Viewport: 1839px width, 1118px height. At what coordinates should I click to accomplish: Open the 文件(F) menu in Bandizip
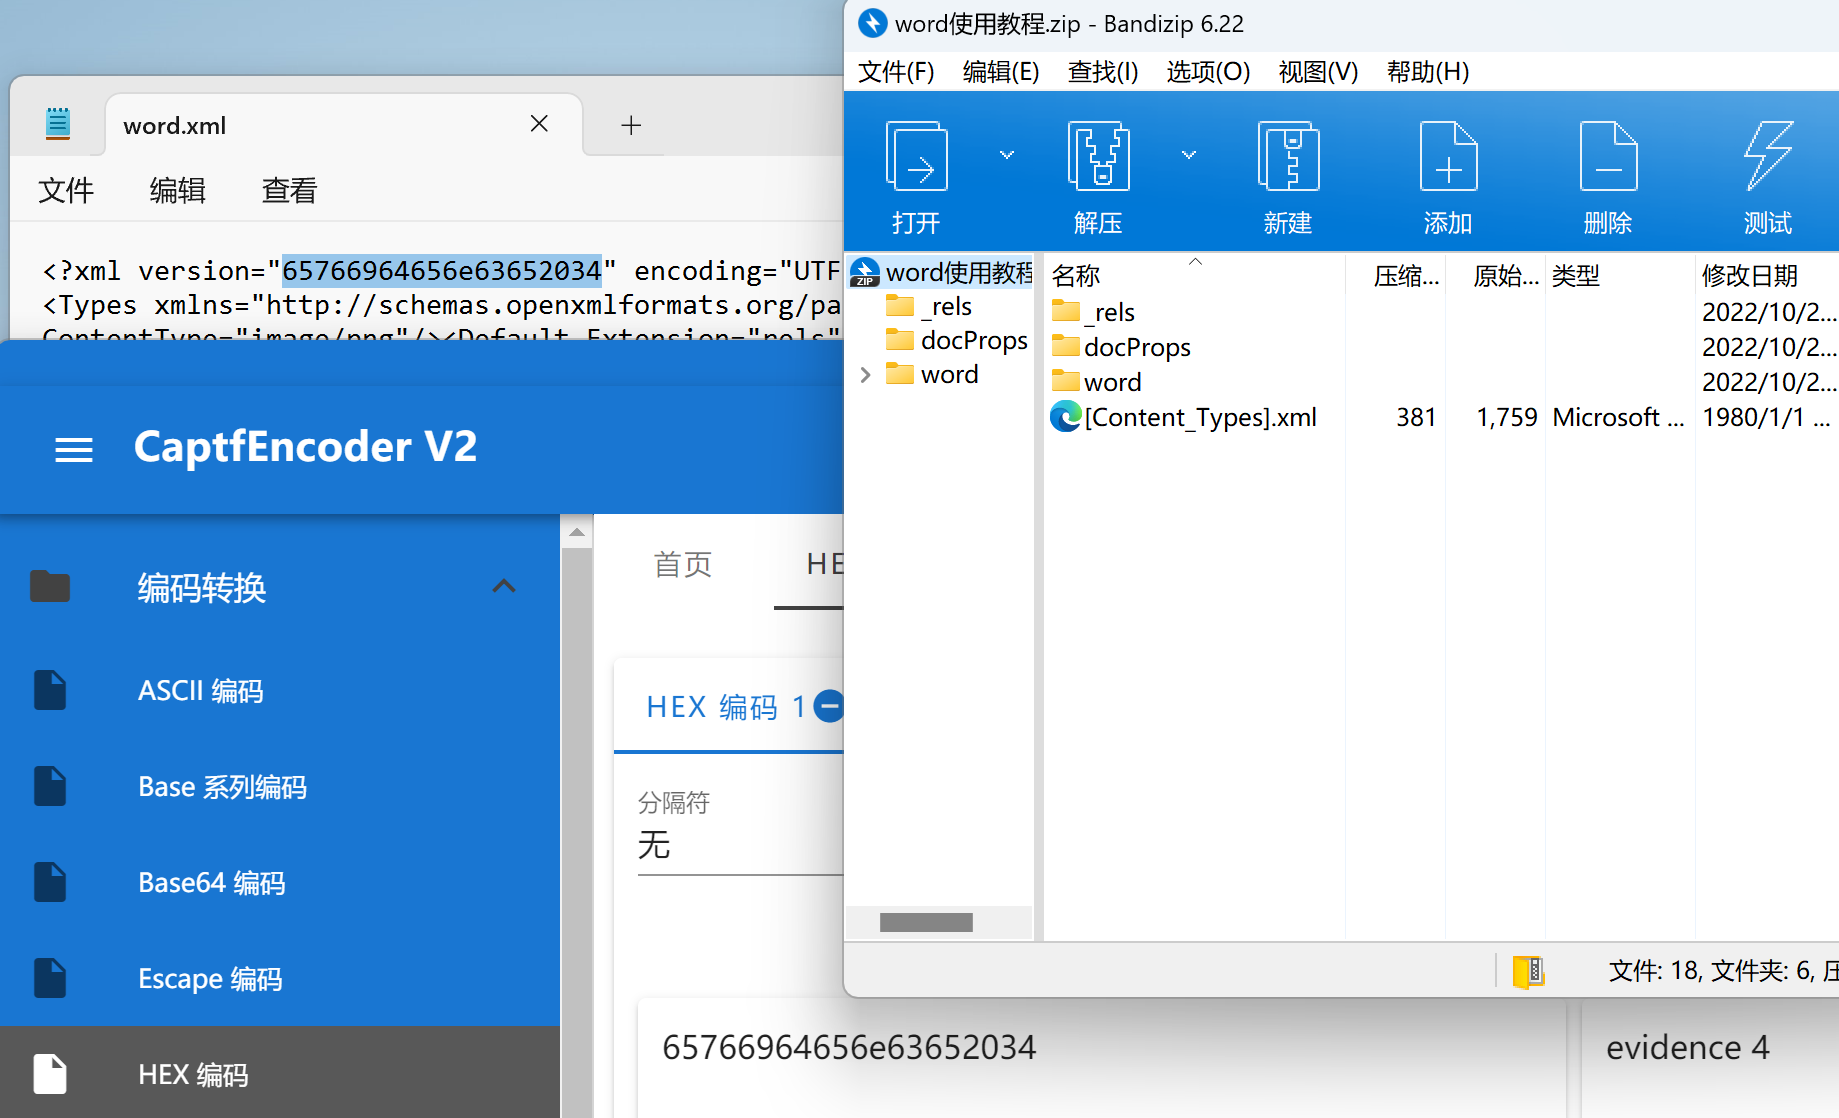(896, 72)
